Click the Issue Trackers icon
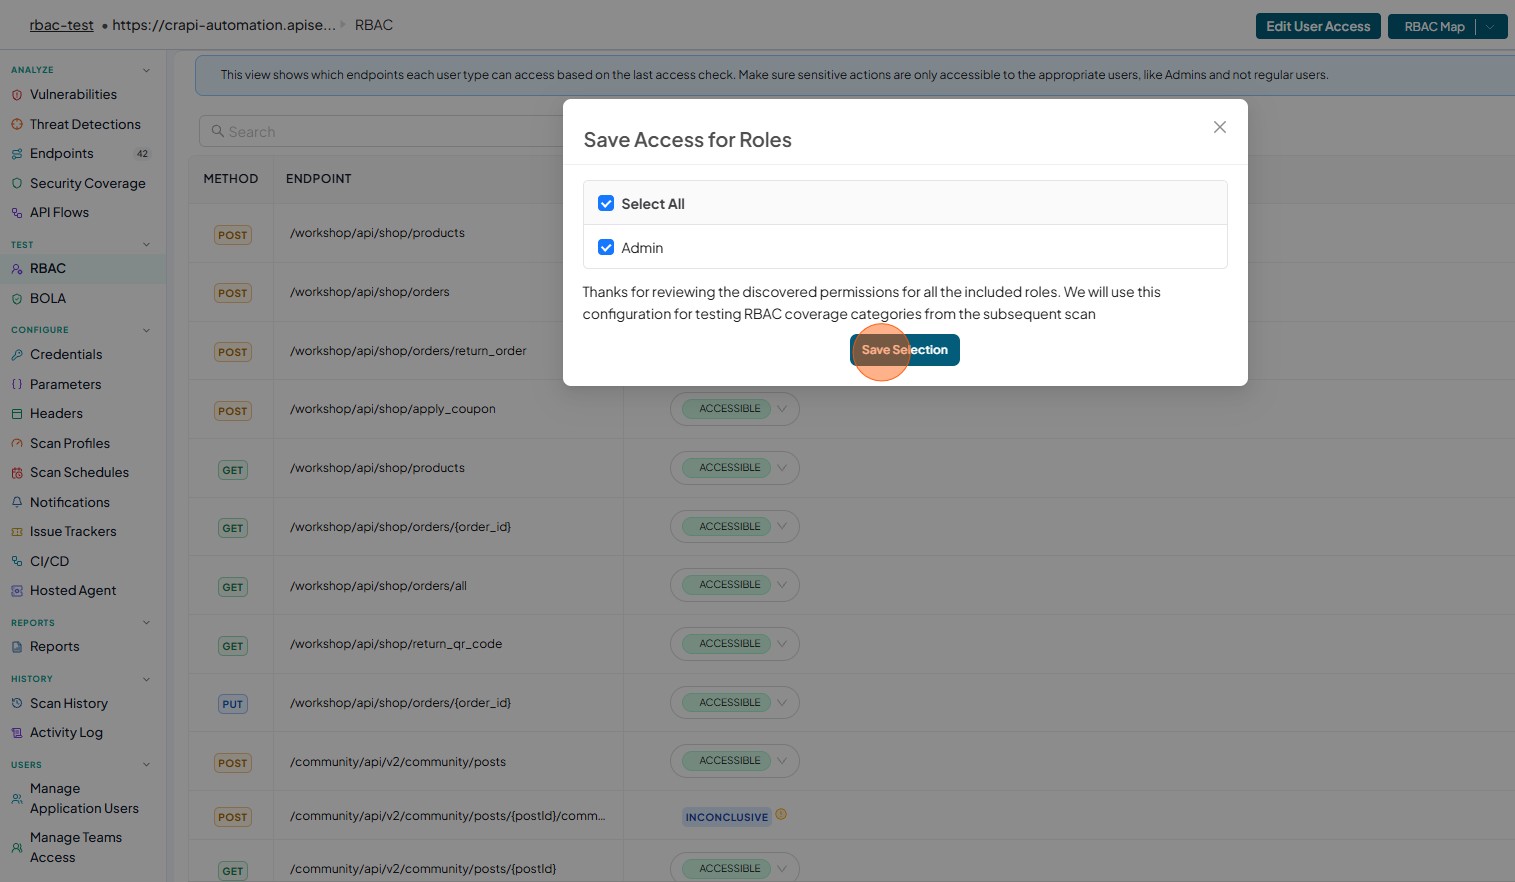 [17, 532]
